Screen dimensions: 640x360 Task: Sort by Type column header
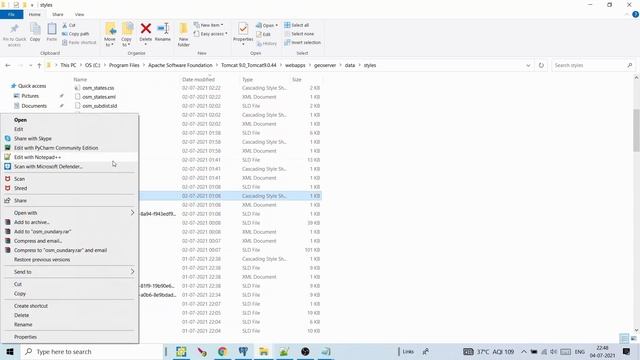pyautogui.click(x=247, y=80)
